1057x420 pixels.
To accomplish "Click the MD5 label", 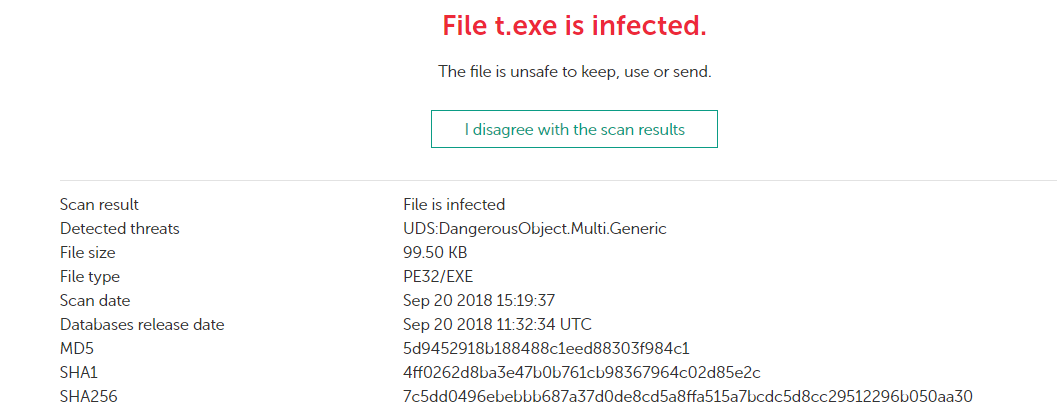I will click(77, 348).
